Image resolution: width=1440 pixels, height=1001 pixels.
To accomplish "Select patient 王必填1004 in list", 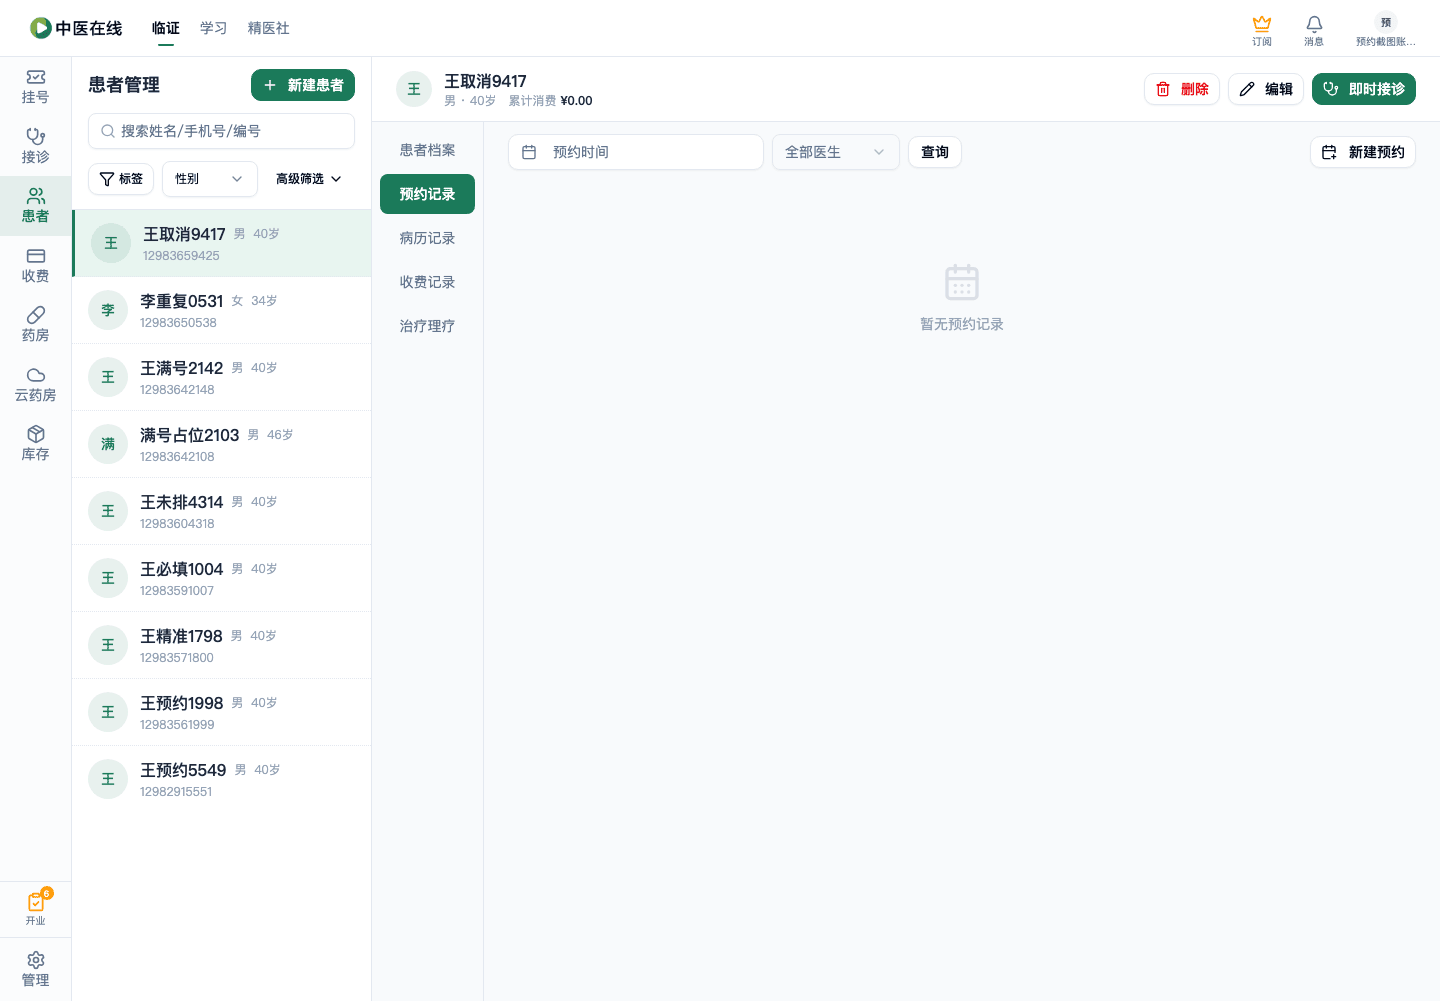I will 222,578.
